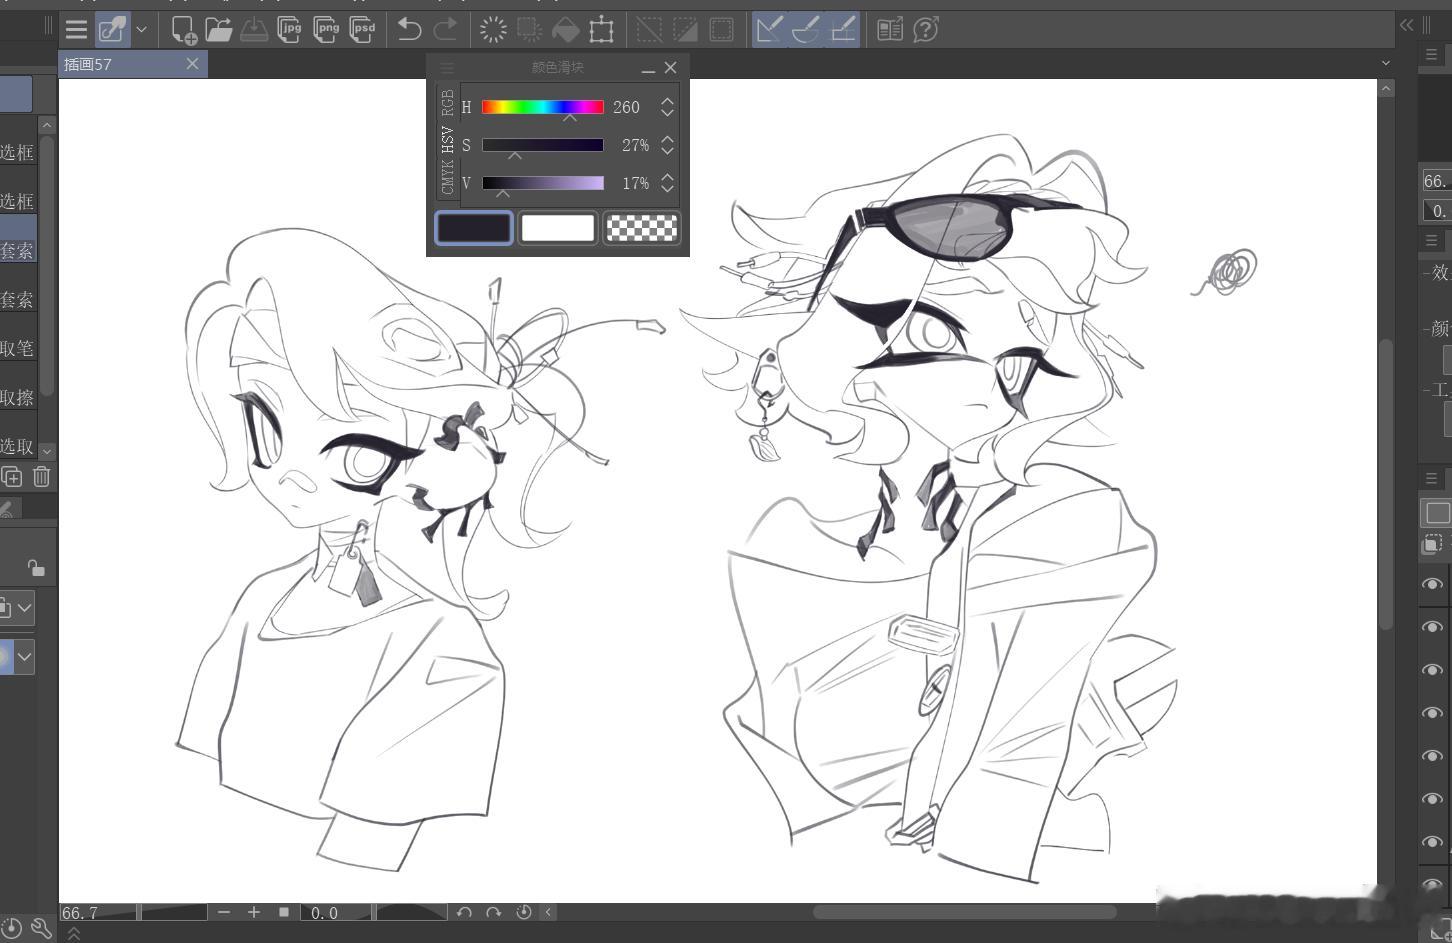Open the lower dropdown beside the brush preview

pos(24,657)
